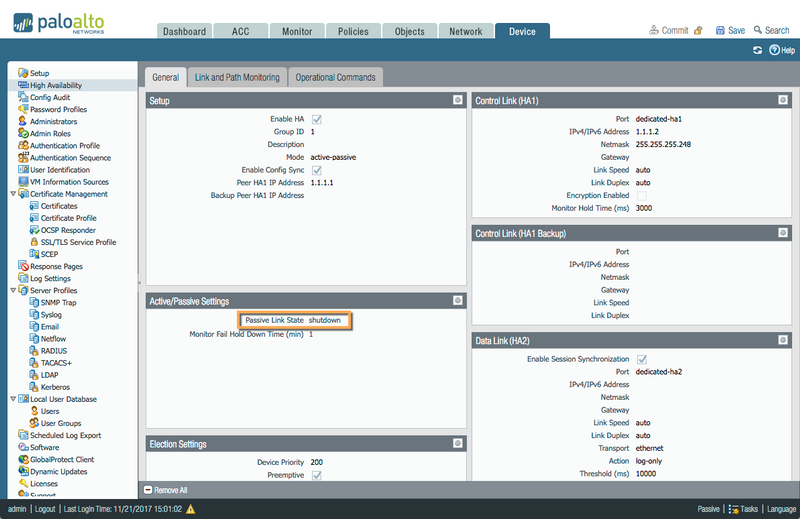Toggle the Encryption Enabled checkbox

(x=642, y=196)
